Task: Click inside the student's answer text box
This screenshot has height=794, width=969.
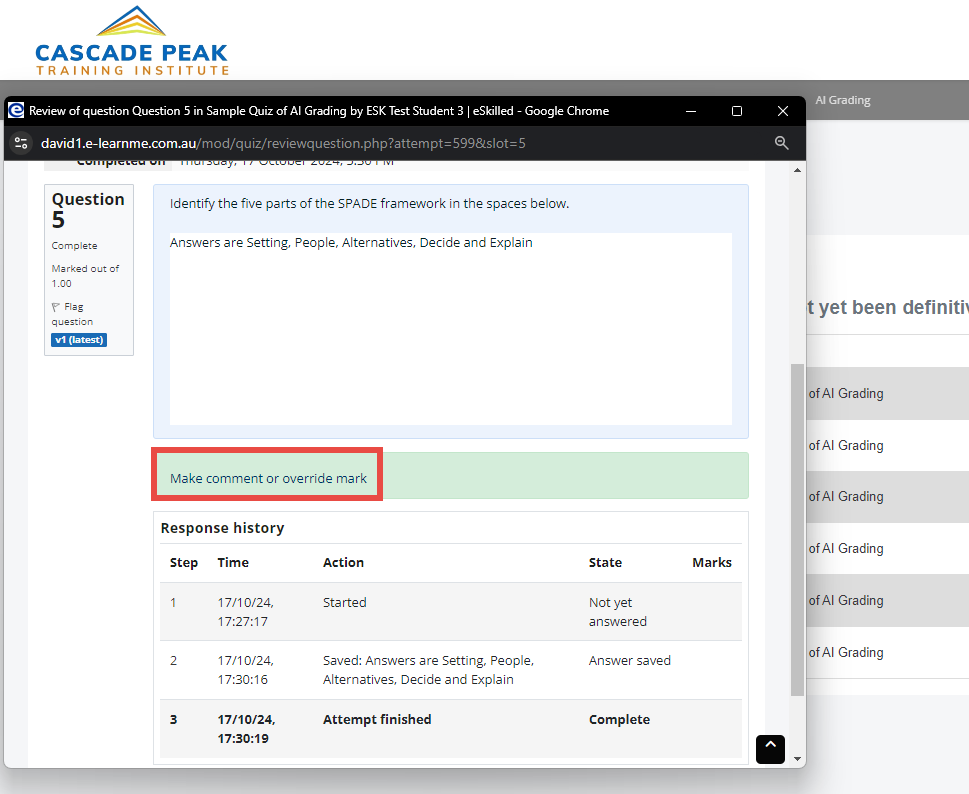Action: (451, 329)
